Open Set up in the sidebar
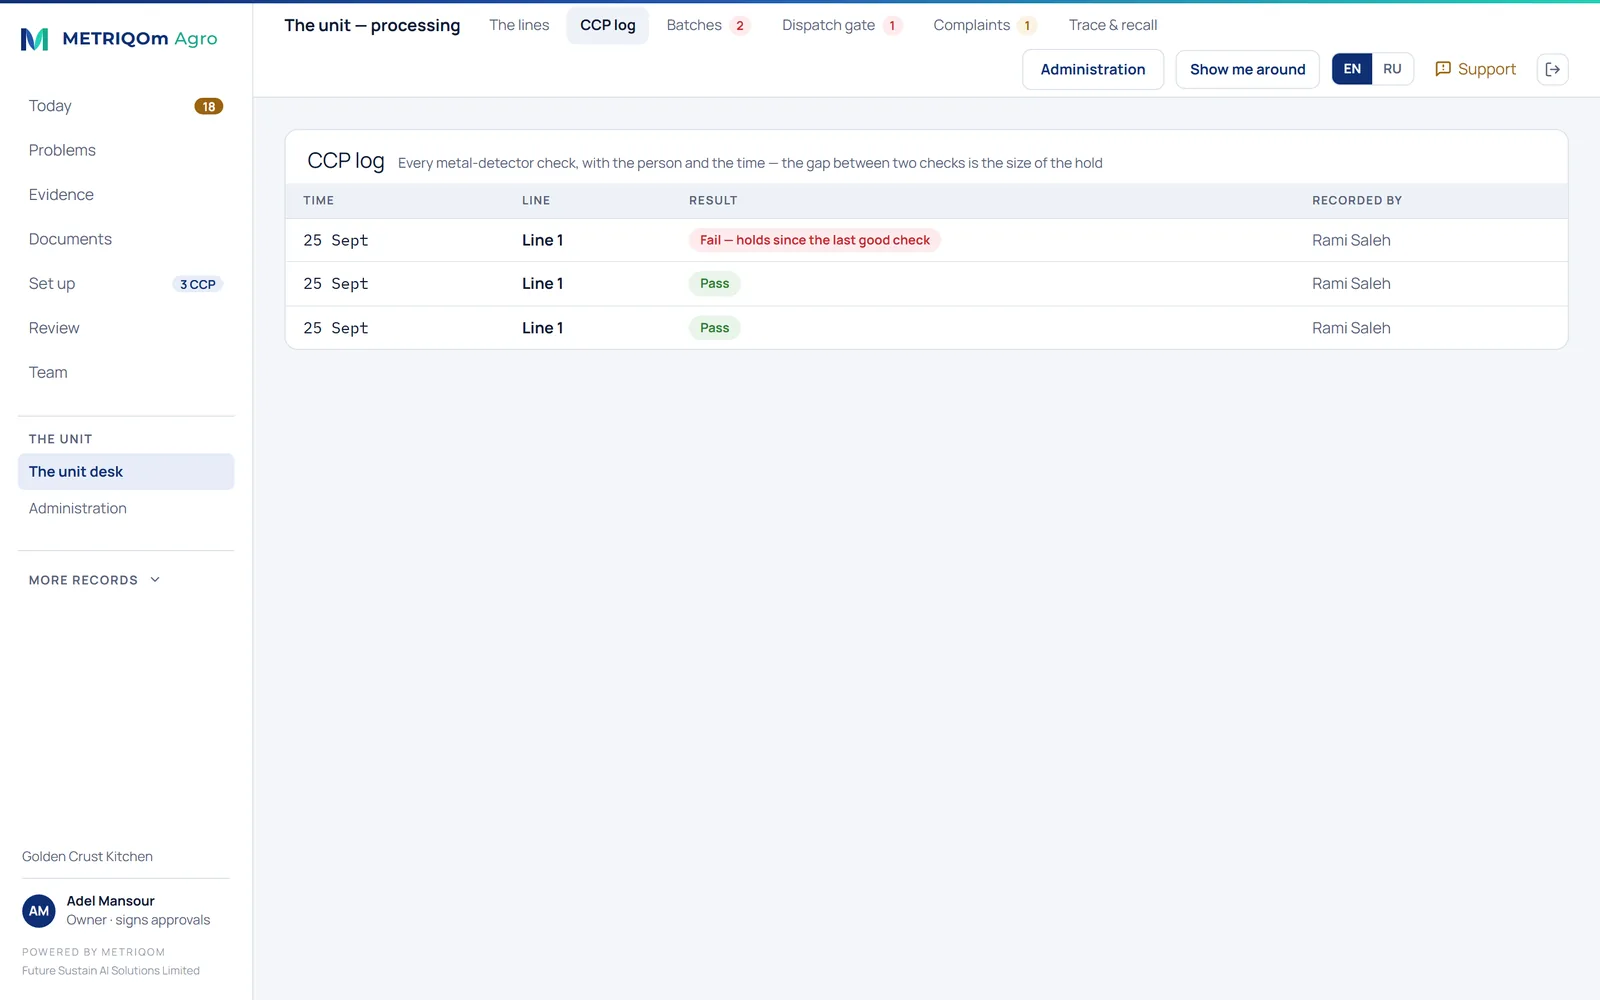 [x=126, y=284]
